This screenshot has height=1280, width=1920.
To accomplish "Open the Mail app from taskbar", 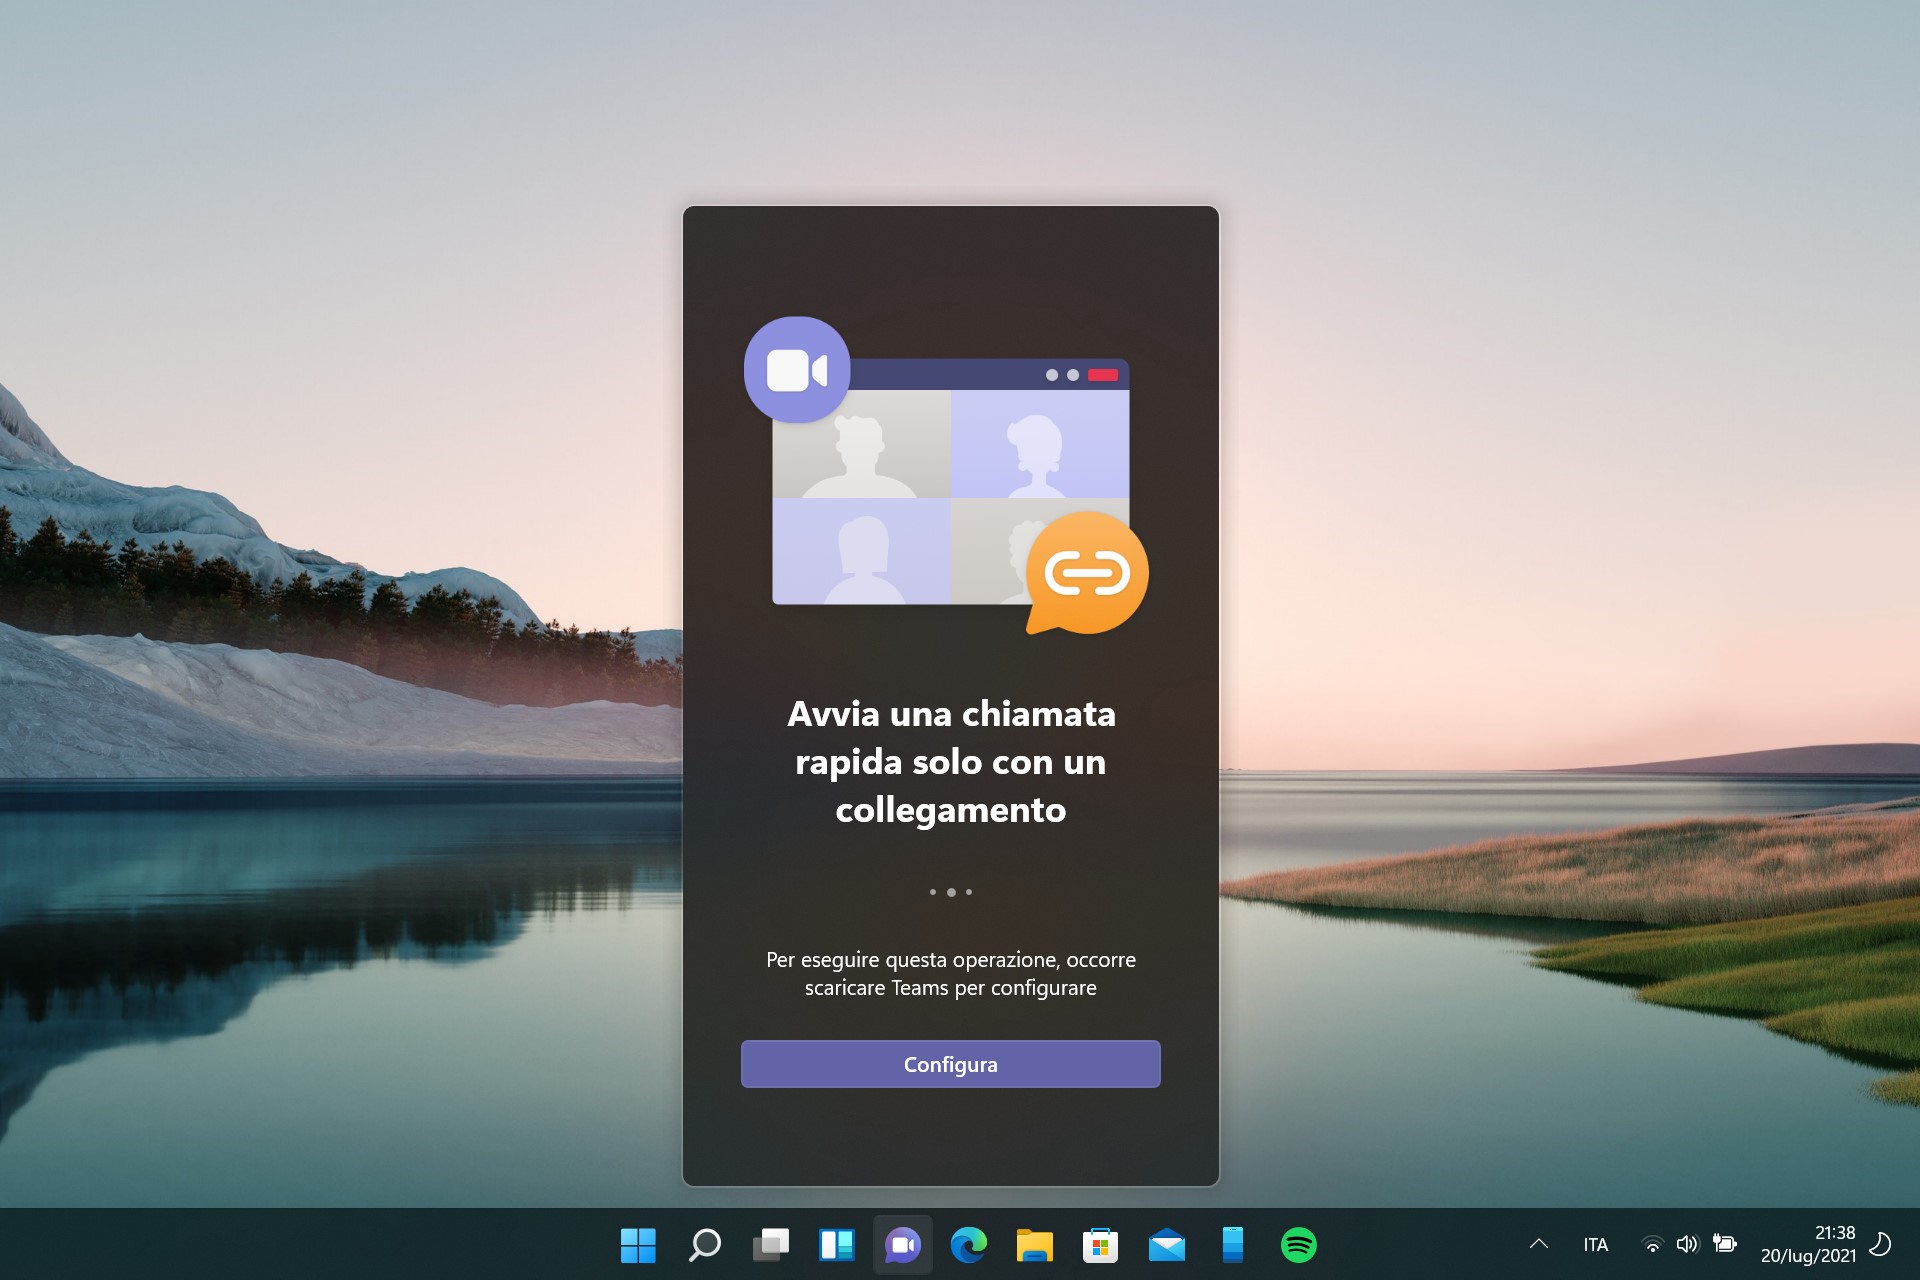I will point(1166,1245).
